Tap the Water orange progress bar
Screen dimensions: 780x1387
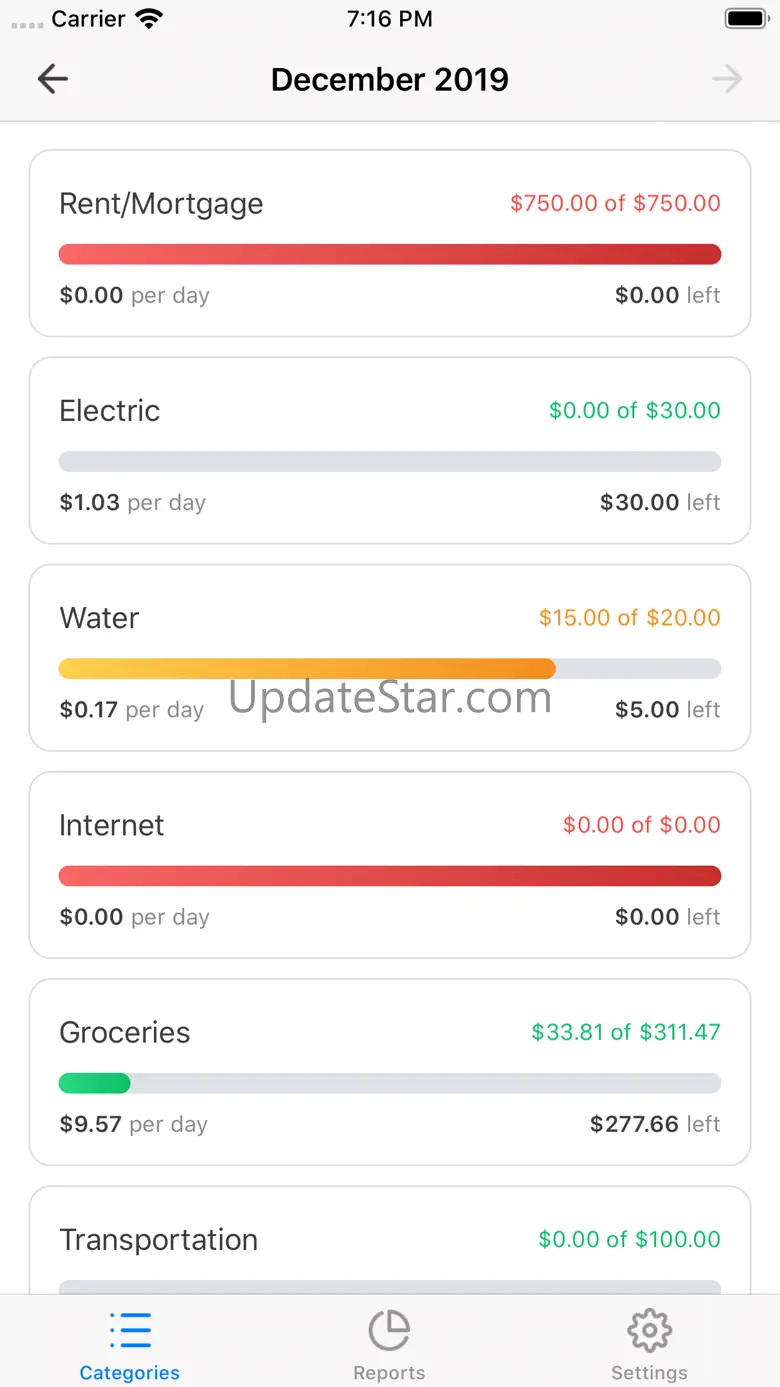point(307,669)
